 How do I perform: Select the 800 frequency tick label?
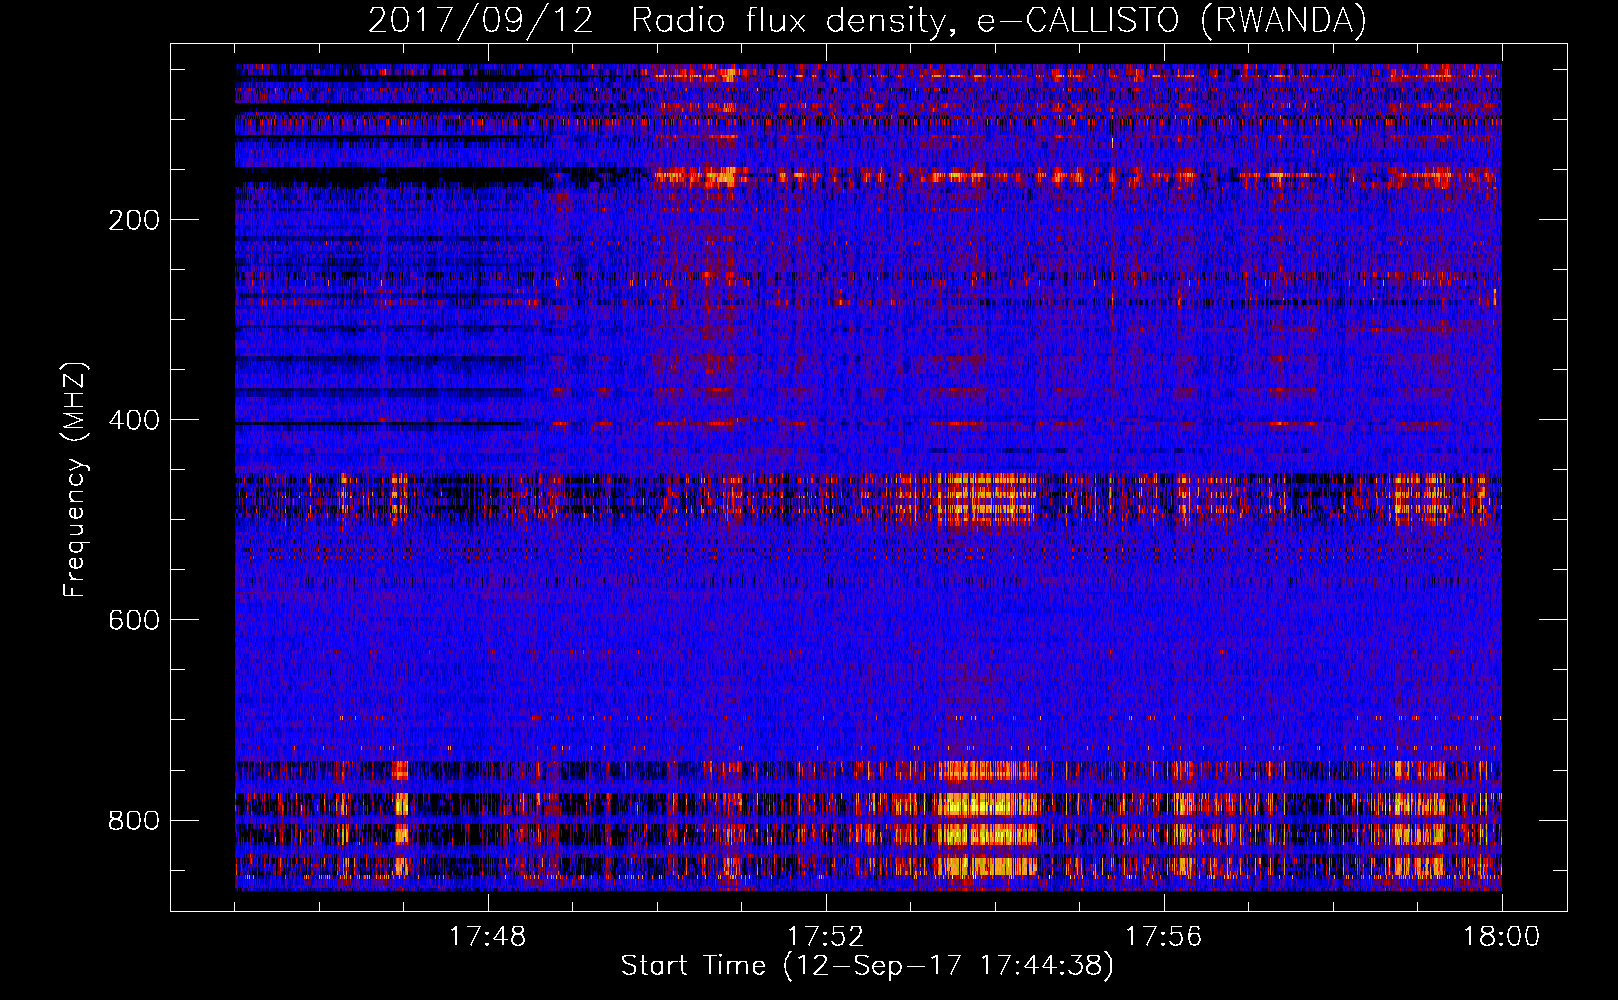coord(134,820)
